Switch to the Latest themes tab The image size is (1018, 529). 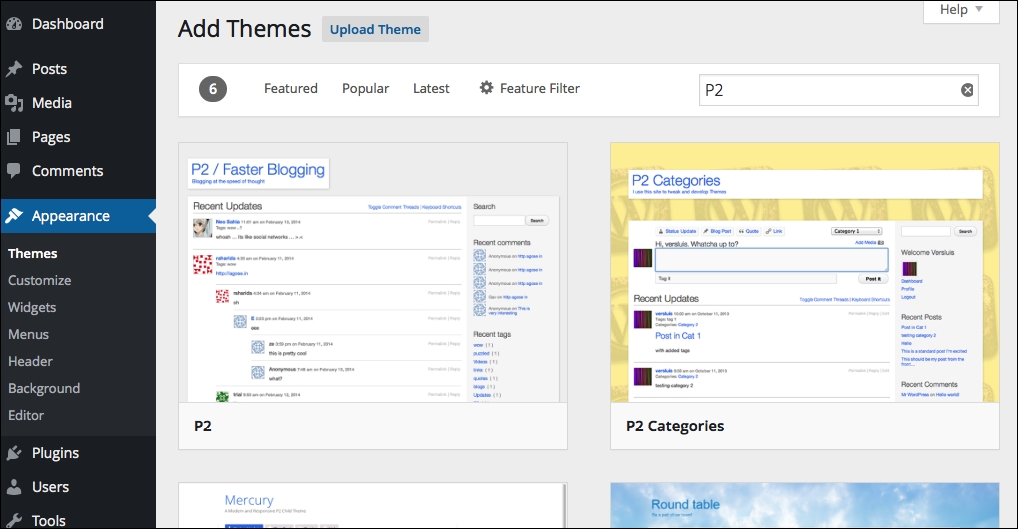point(431,88)
